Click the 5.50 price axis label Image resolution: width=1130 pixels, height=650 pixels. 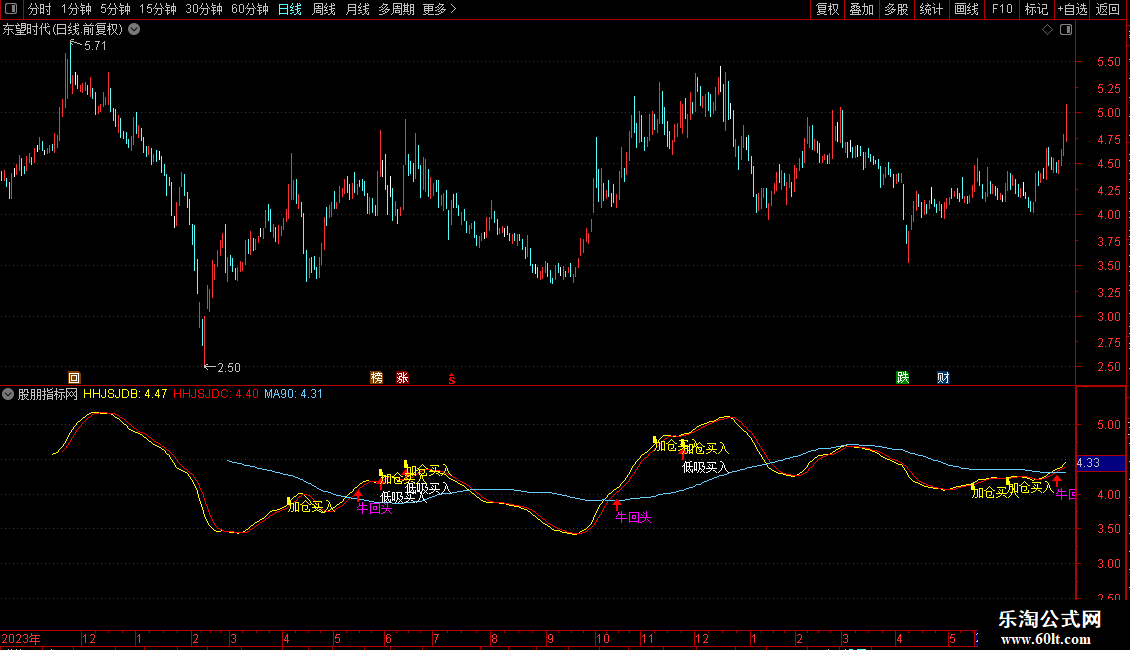[1108, 62]
